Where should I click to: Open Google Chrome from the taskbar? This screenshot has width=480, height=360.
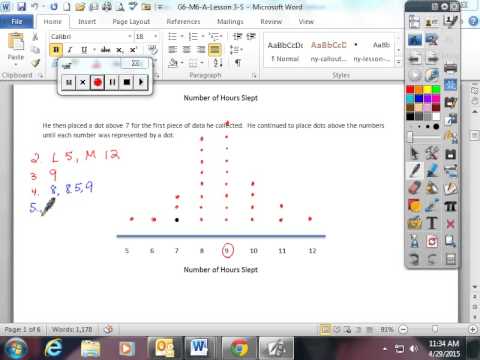pyautogui.click(x=239, y=348)
